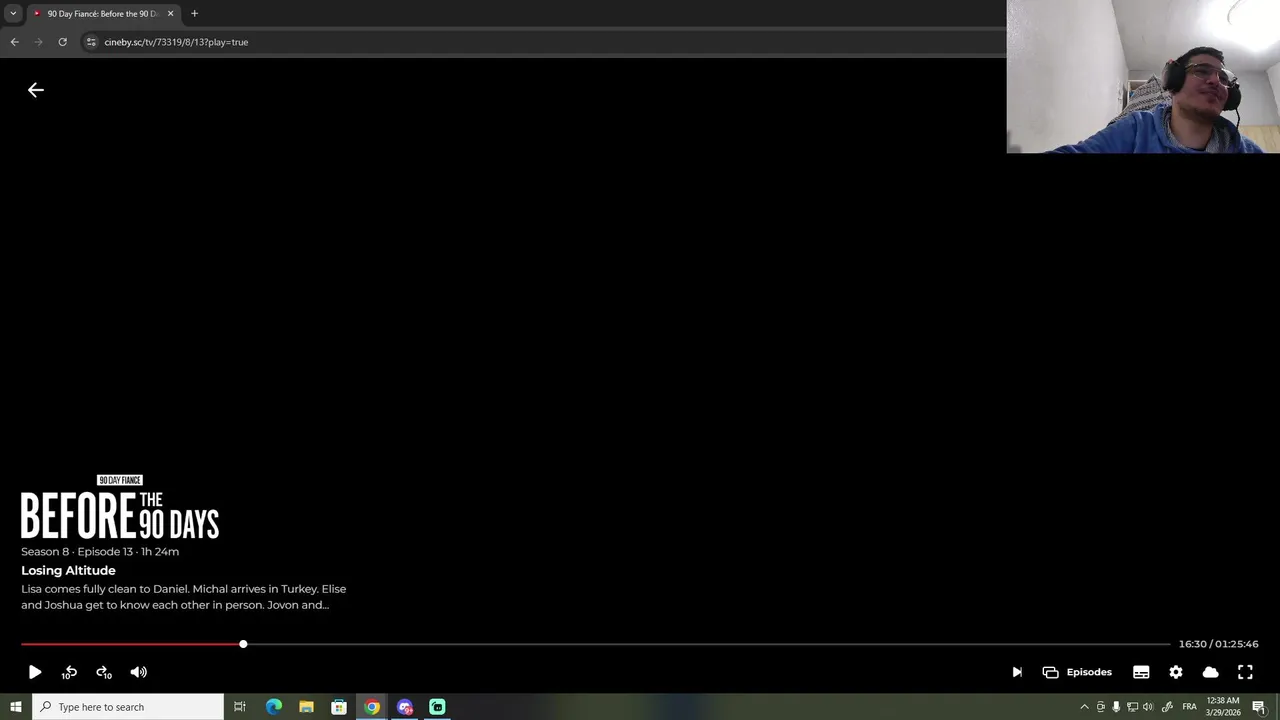This screenshot has width=1280, height=720.
Task: Go forward one page in Chrome
Action: click(x=38, y=42)
